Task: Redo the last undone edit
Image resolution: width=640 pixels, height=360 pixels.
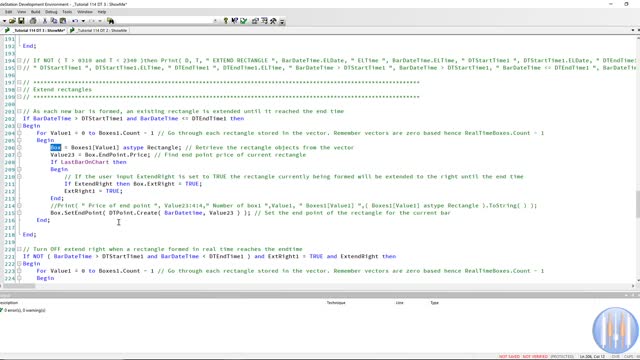Action: [91, 20]
